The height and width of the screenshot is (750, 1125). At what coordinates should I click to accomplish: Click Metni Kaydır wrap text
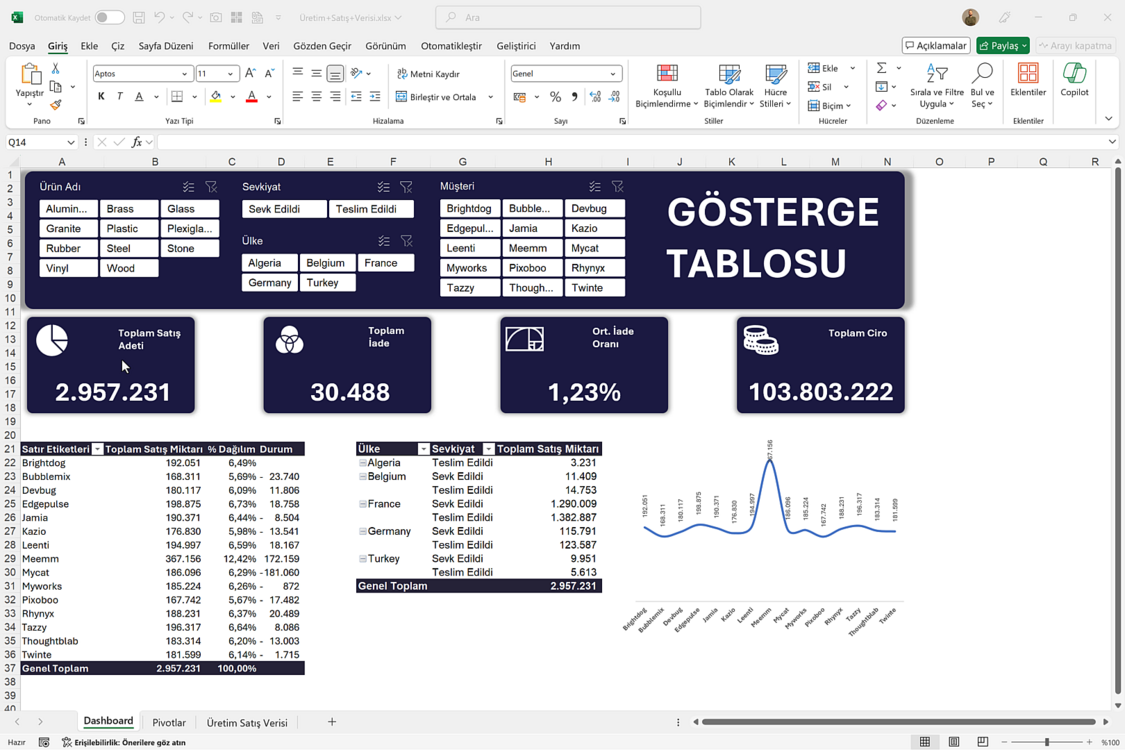pos(428,74)
